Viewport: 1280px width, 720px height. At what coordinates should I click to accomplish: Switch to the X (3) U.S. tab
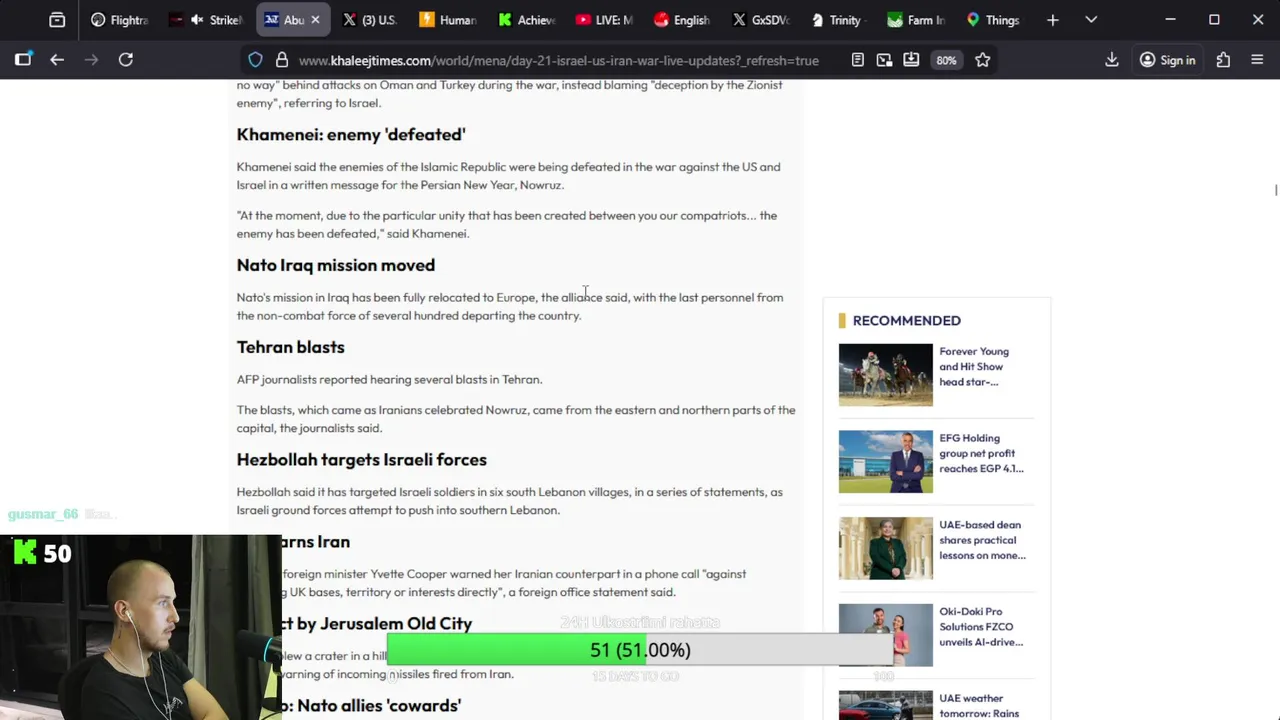370,20
